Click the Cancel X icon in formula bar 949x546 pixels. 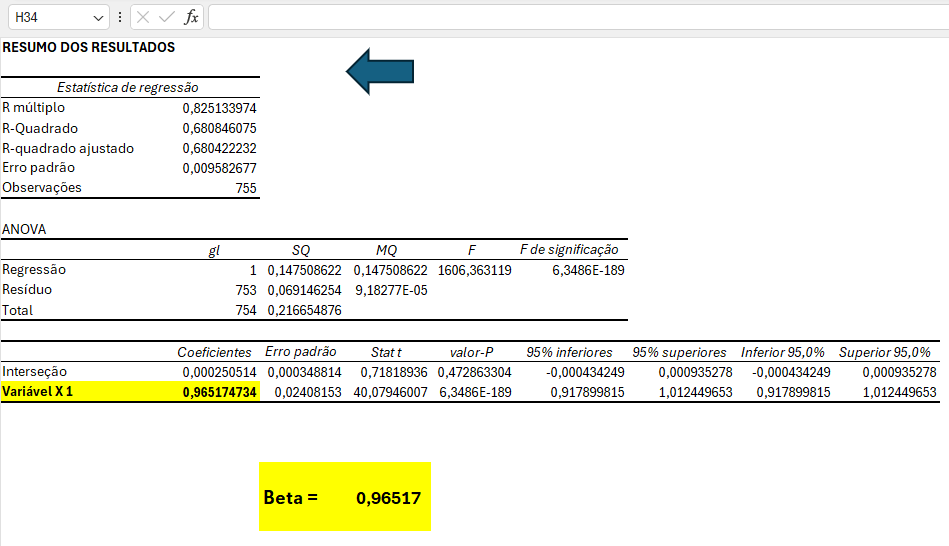(143, 18)
